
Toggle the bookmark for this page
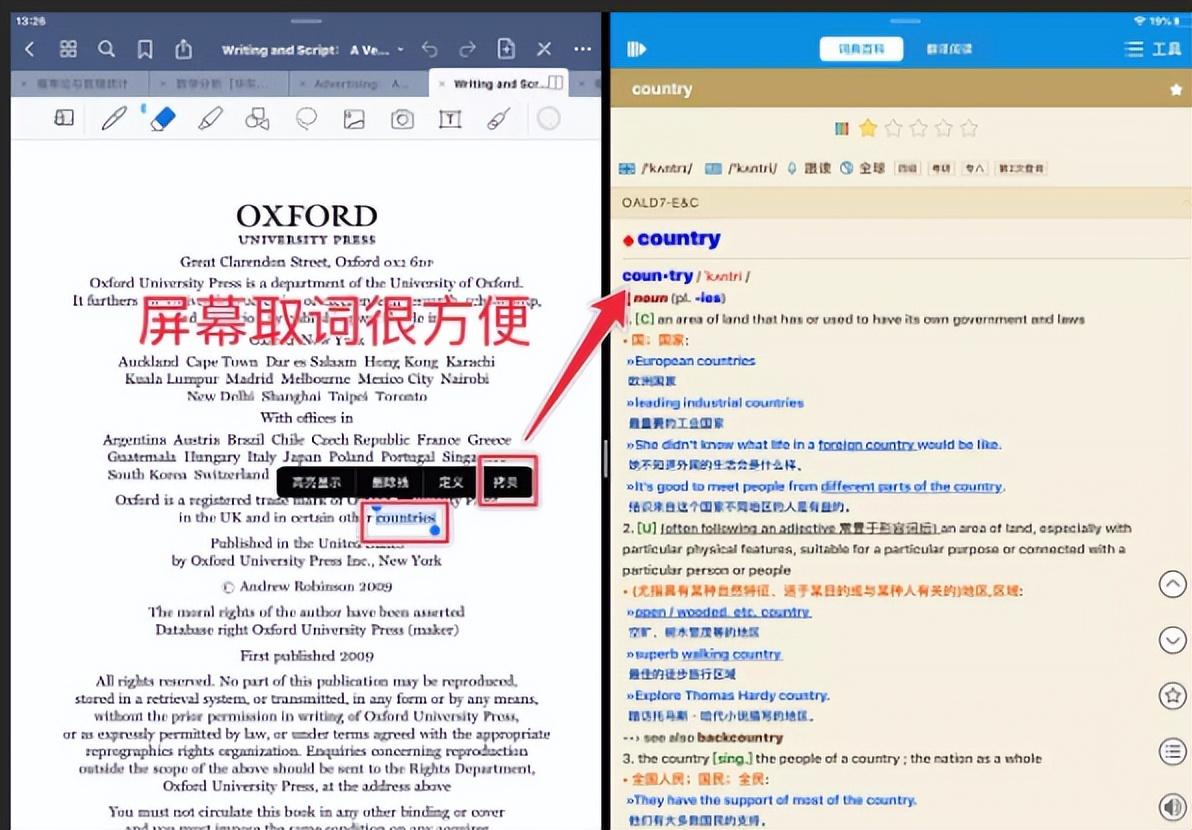145,49
